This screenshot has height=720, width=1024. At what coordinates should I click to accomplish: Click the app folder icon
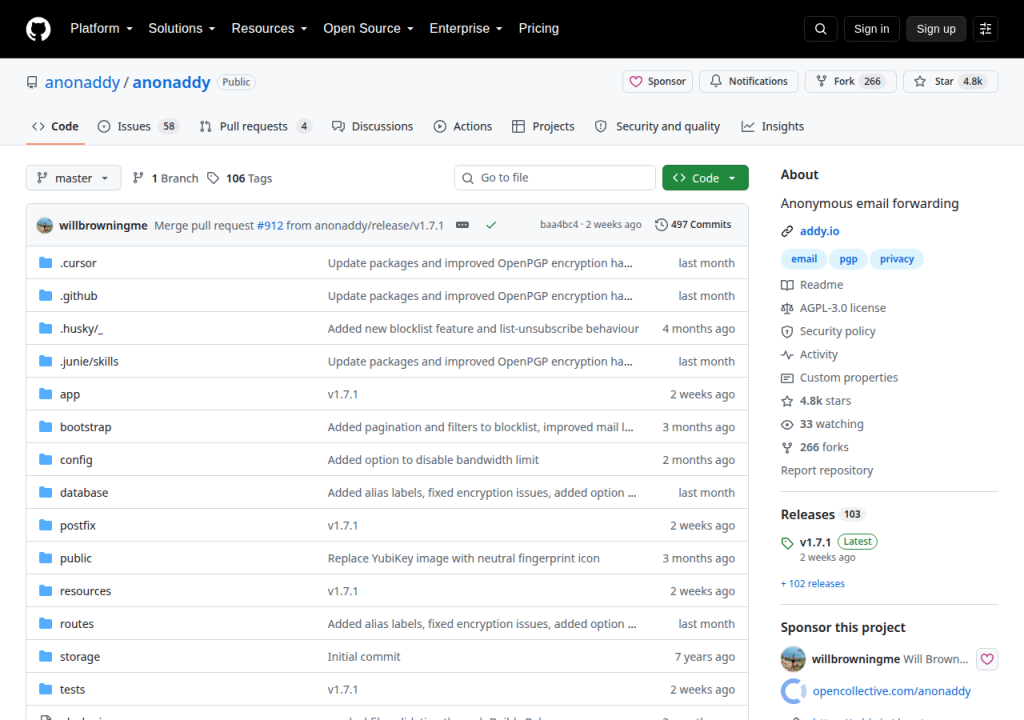[x=45, y=394]
